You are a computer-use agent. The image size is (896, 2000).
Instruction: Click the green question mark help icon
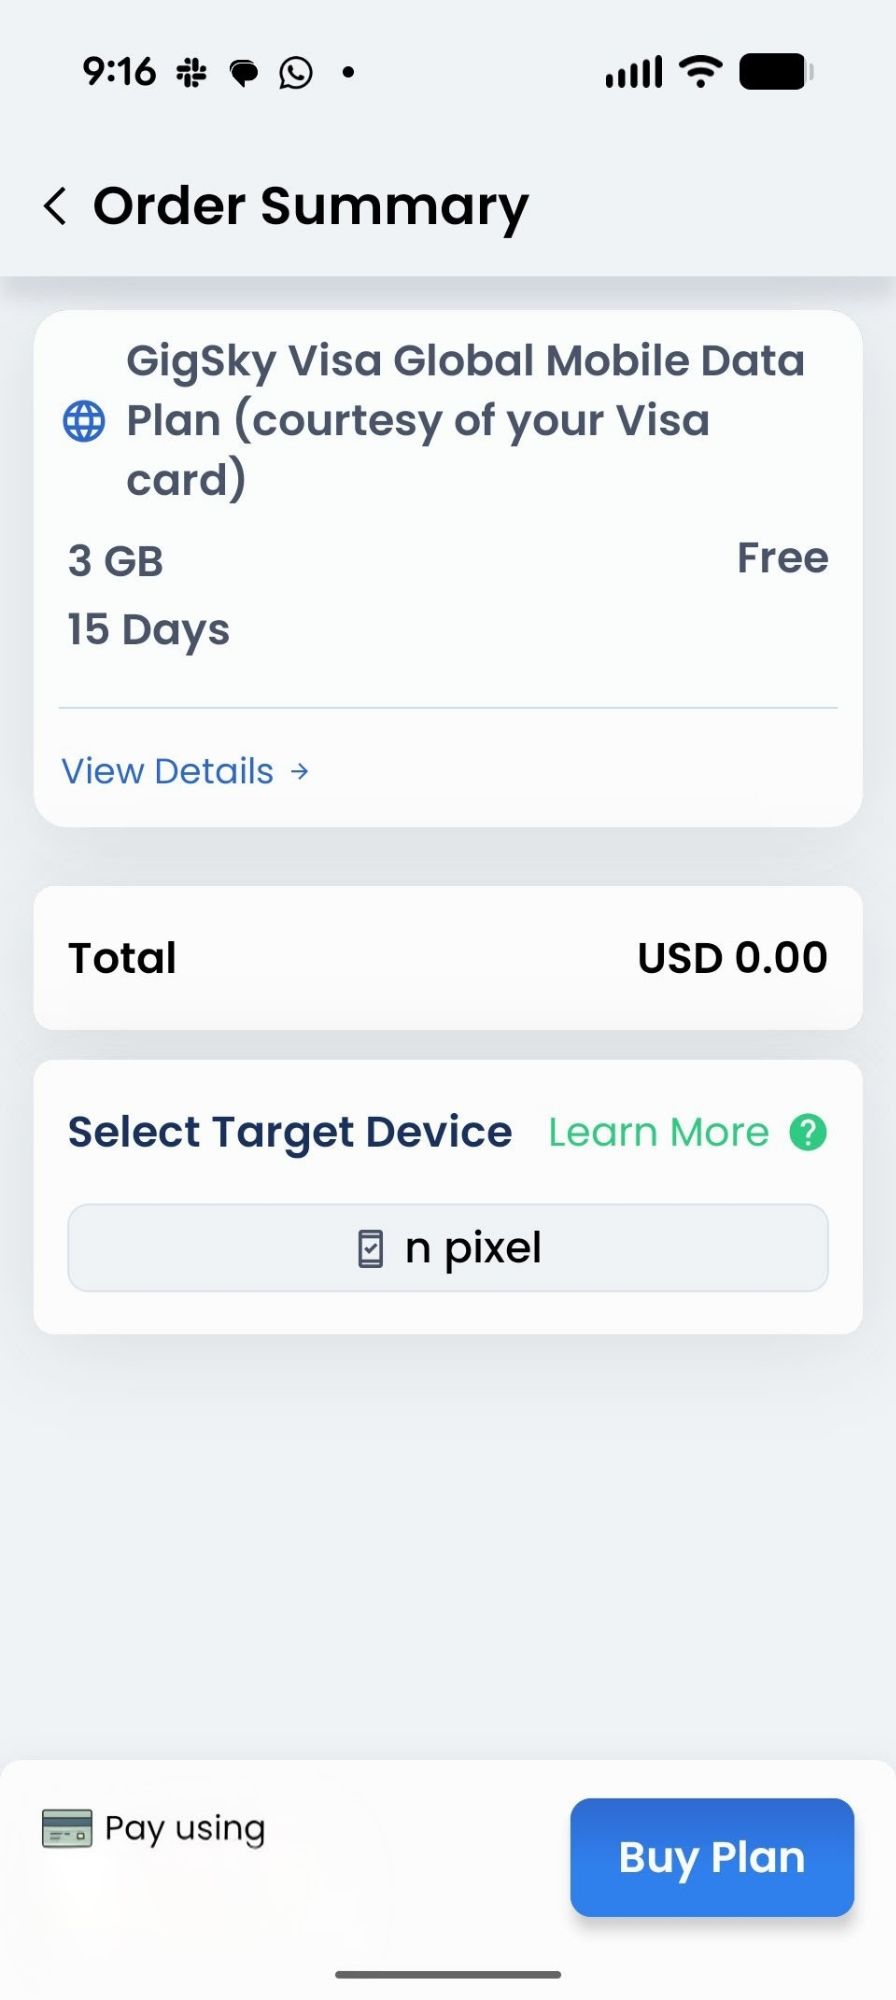(808, 1133)
